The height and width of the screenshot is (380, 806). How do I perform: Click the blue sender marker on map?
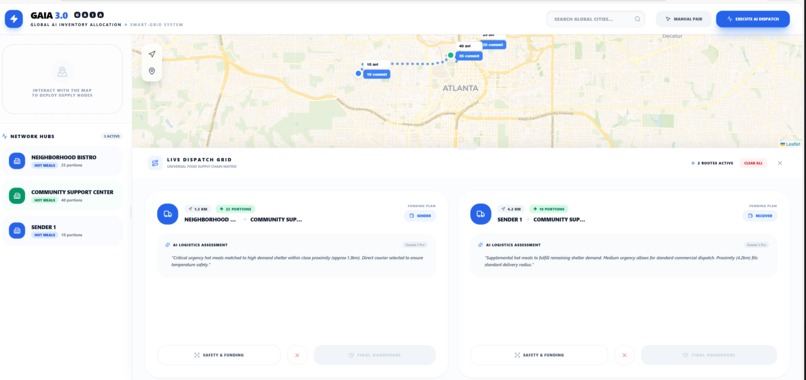tap(358, 74)
